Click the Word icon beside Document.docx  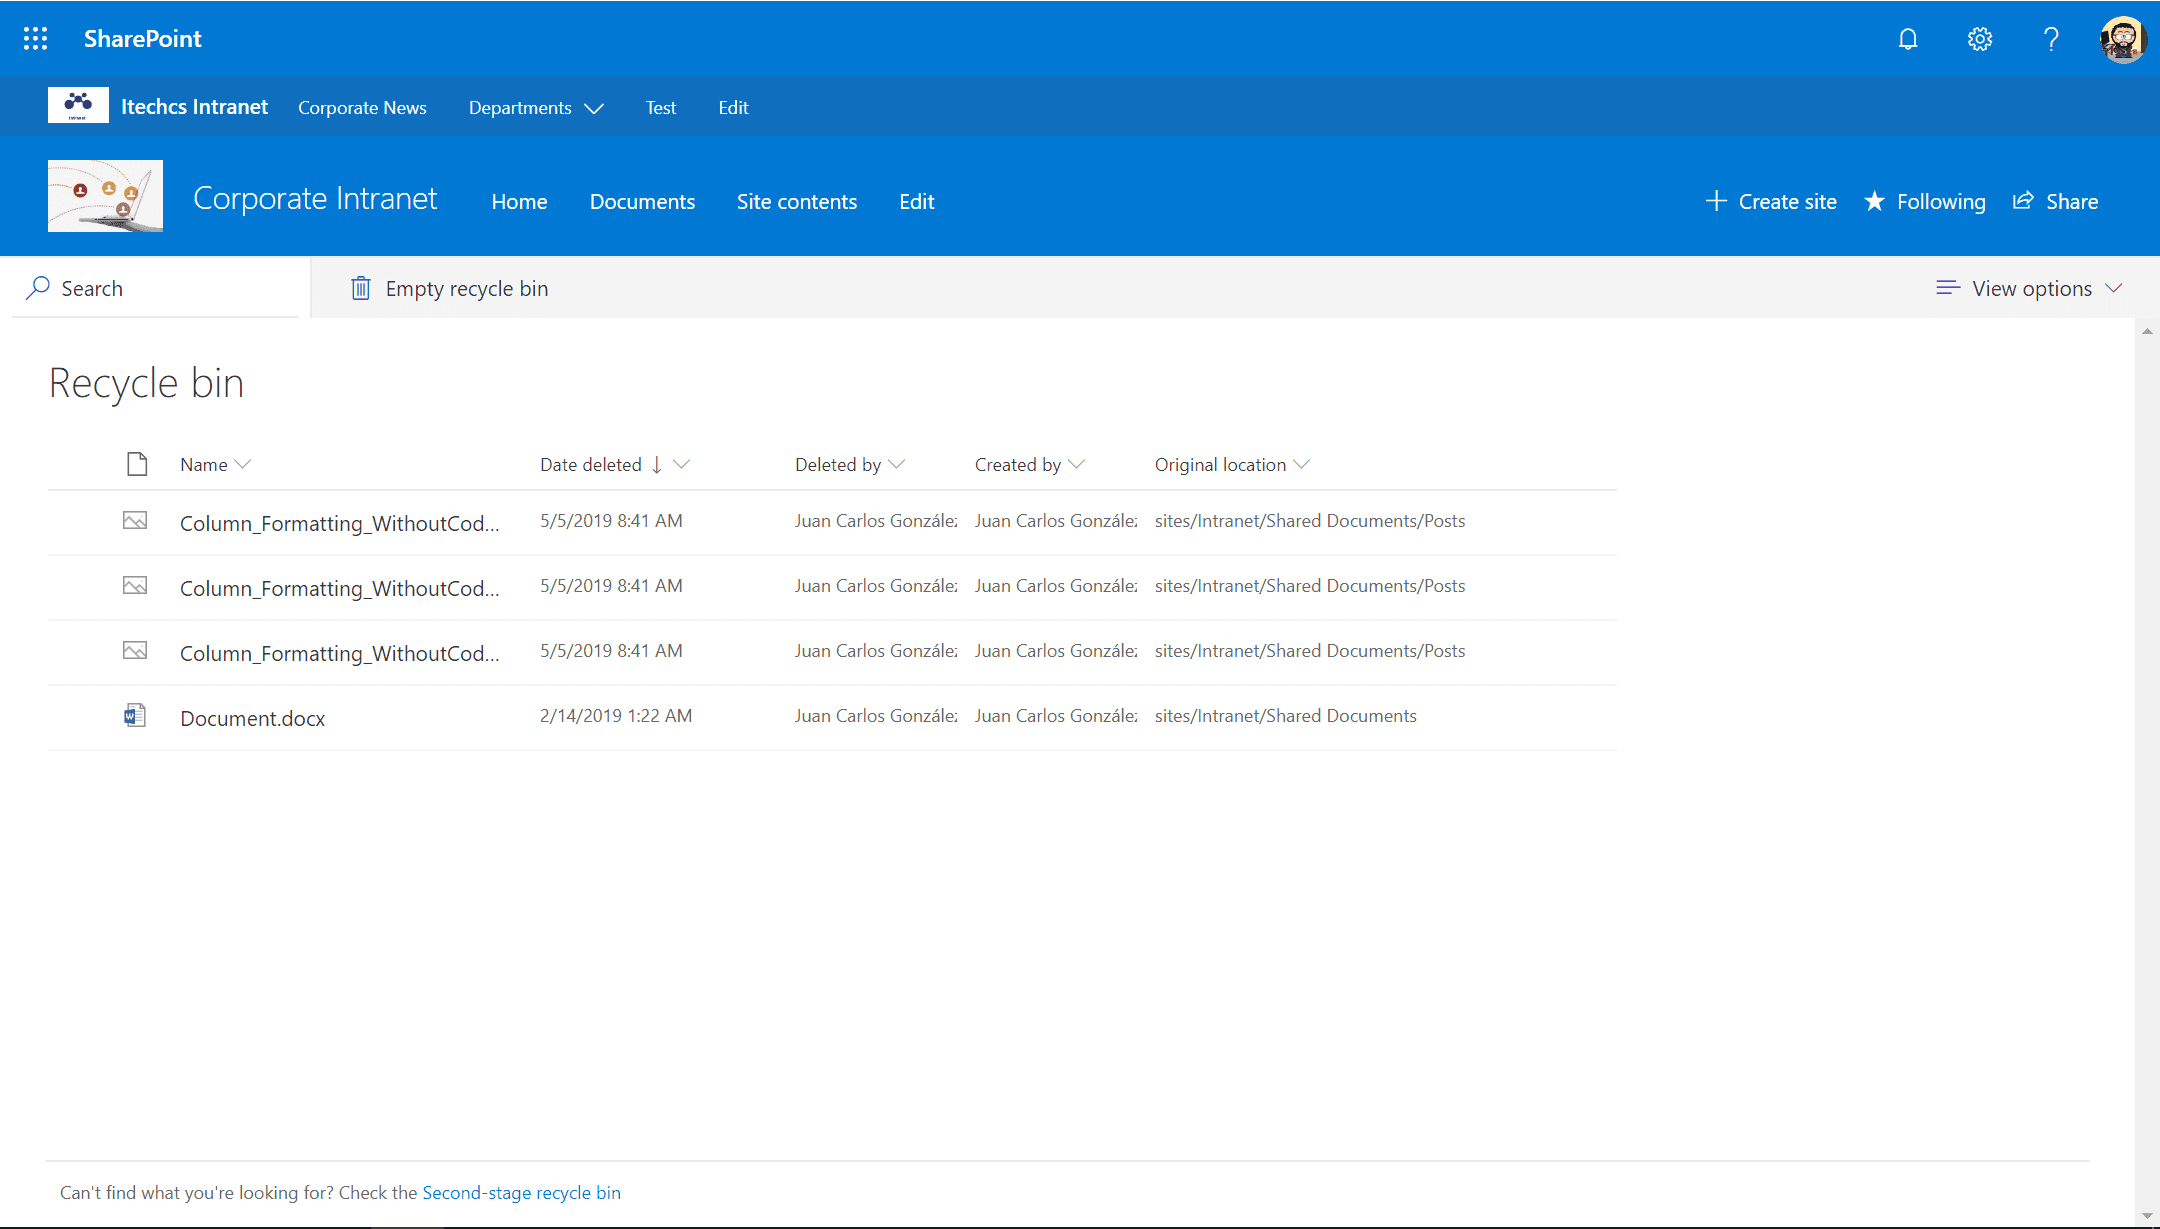(x=135, y=716)
